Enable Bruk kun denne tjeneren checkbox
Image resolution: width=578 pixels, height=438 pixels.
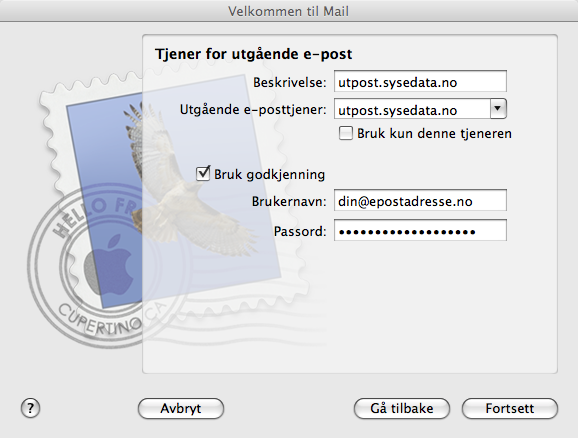[x=345, y=133]
